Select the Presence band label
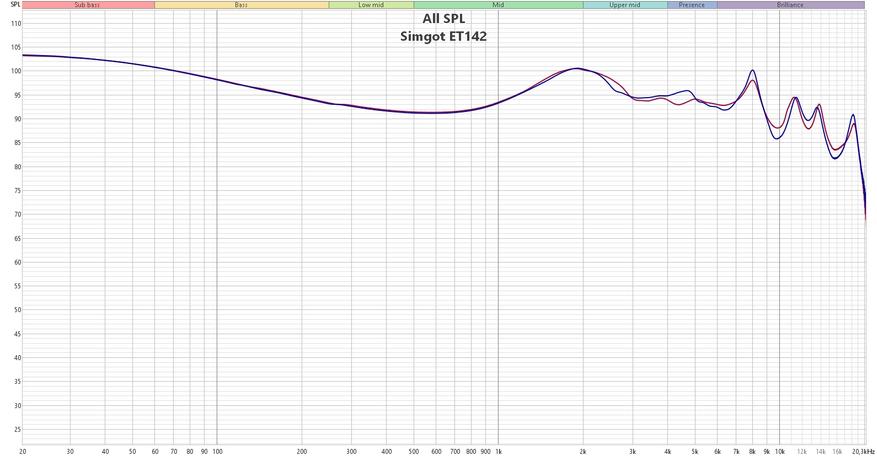This screenshot has width=877, height=458. pos(692,5)
